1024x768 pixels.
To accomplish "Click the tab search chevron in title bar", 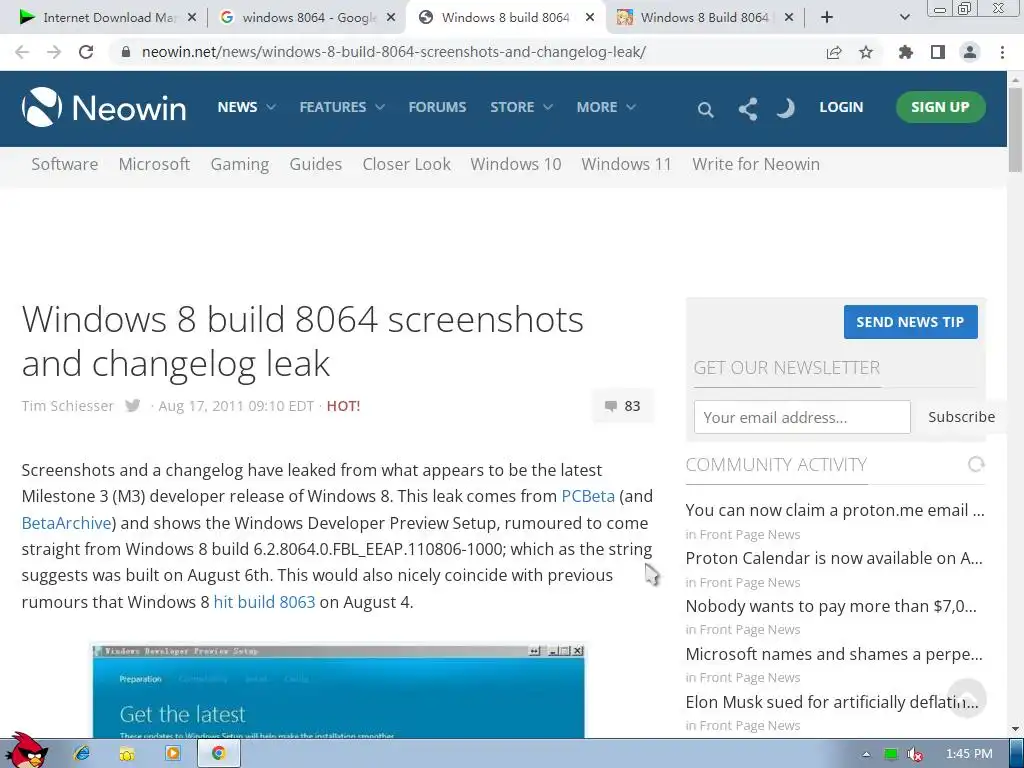I will [904, 18].
